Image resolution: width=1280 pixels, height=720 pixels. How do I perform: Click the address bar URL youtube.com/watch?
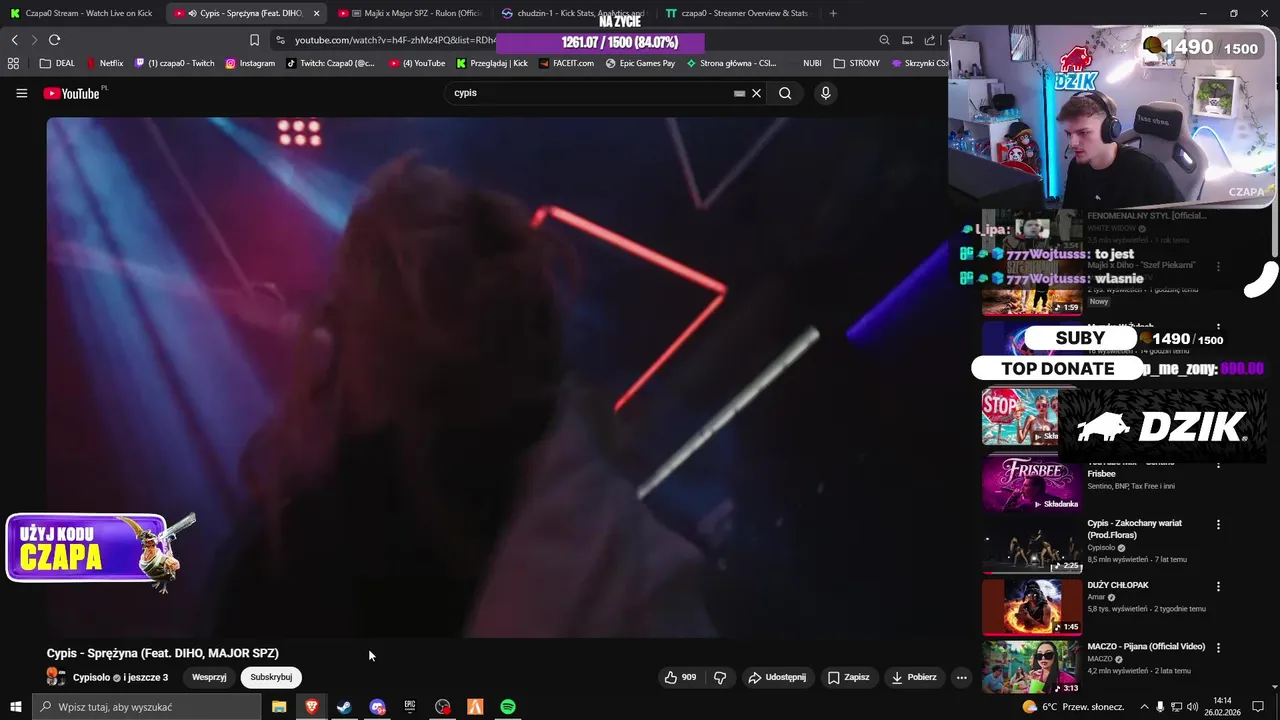click(x=395, y=40)
